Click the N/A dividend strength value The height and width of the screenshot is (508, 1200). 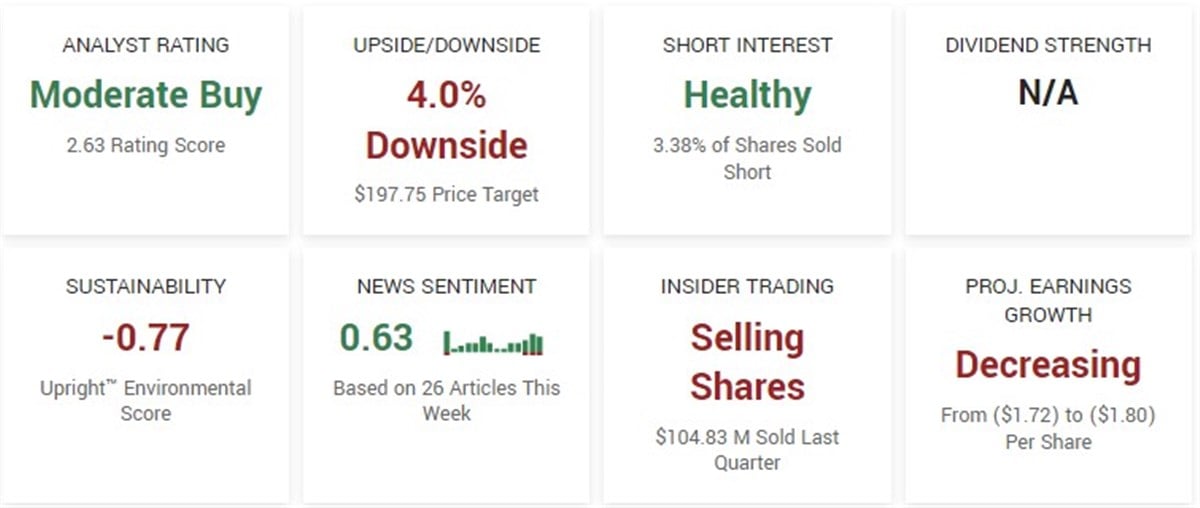(1048, 93)
